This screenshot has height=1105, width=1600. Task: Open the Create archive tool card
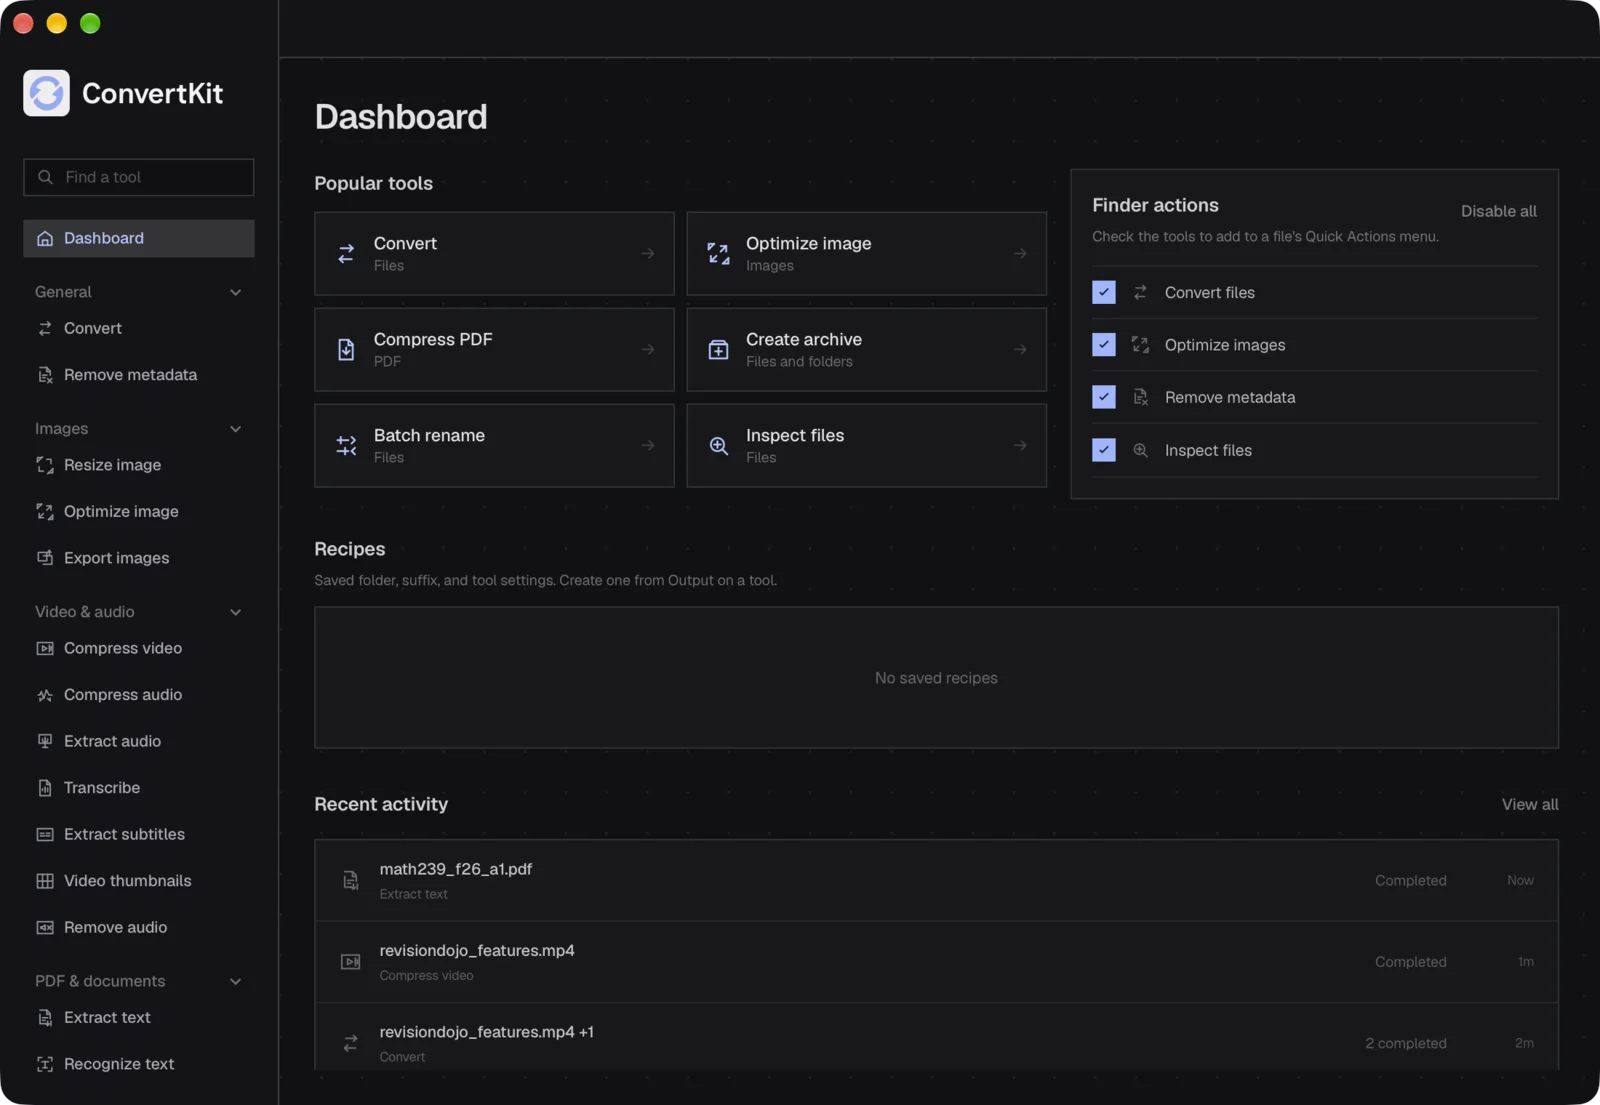tap(866, 349)
